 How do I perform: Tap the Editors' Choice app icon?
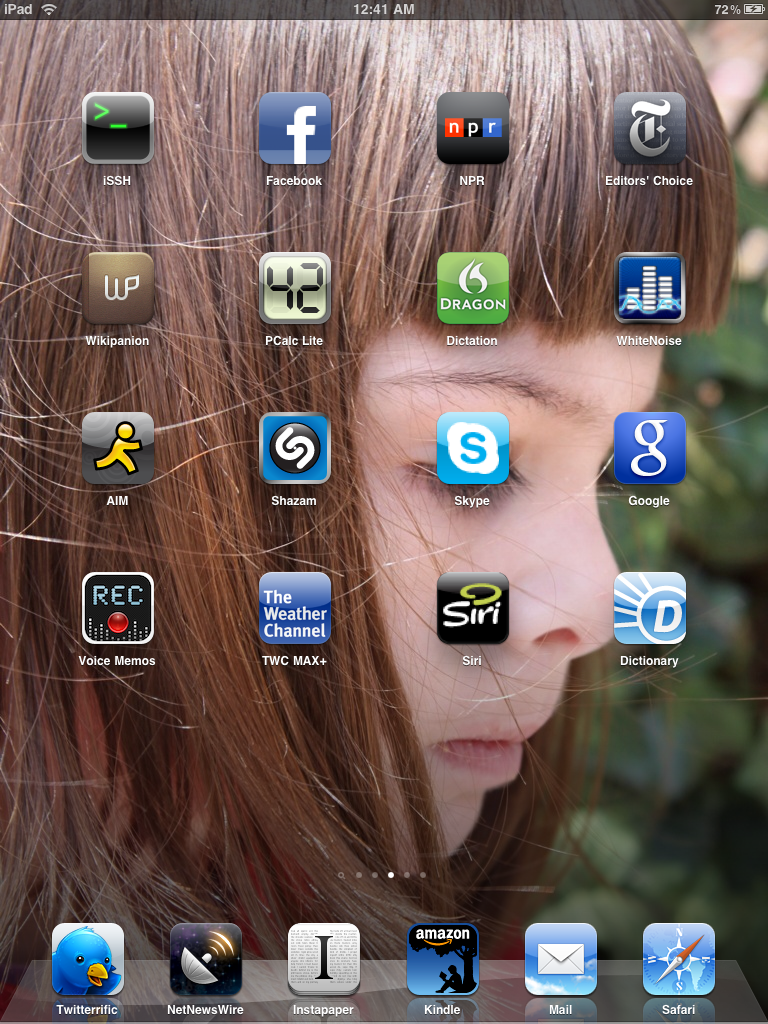649,128
